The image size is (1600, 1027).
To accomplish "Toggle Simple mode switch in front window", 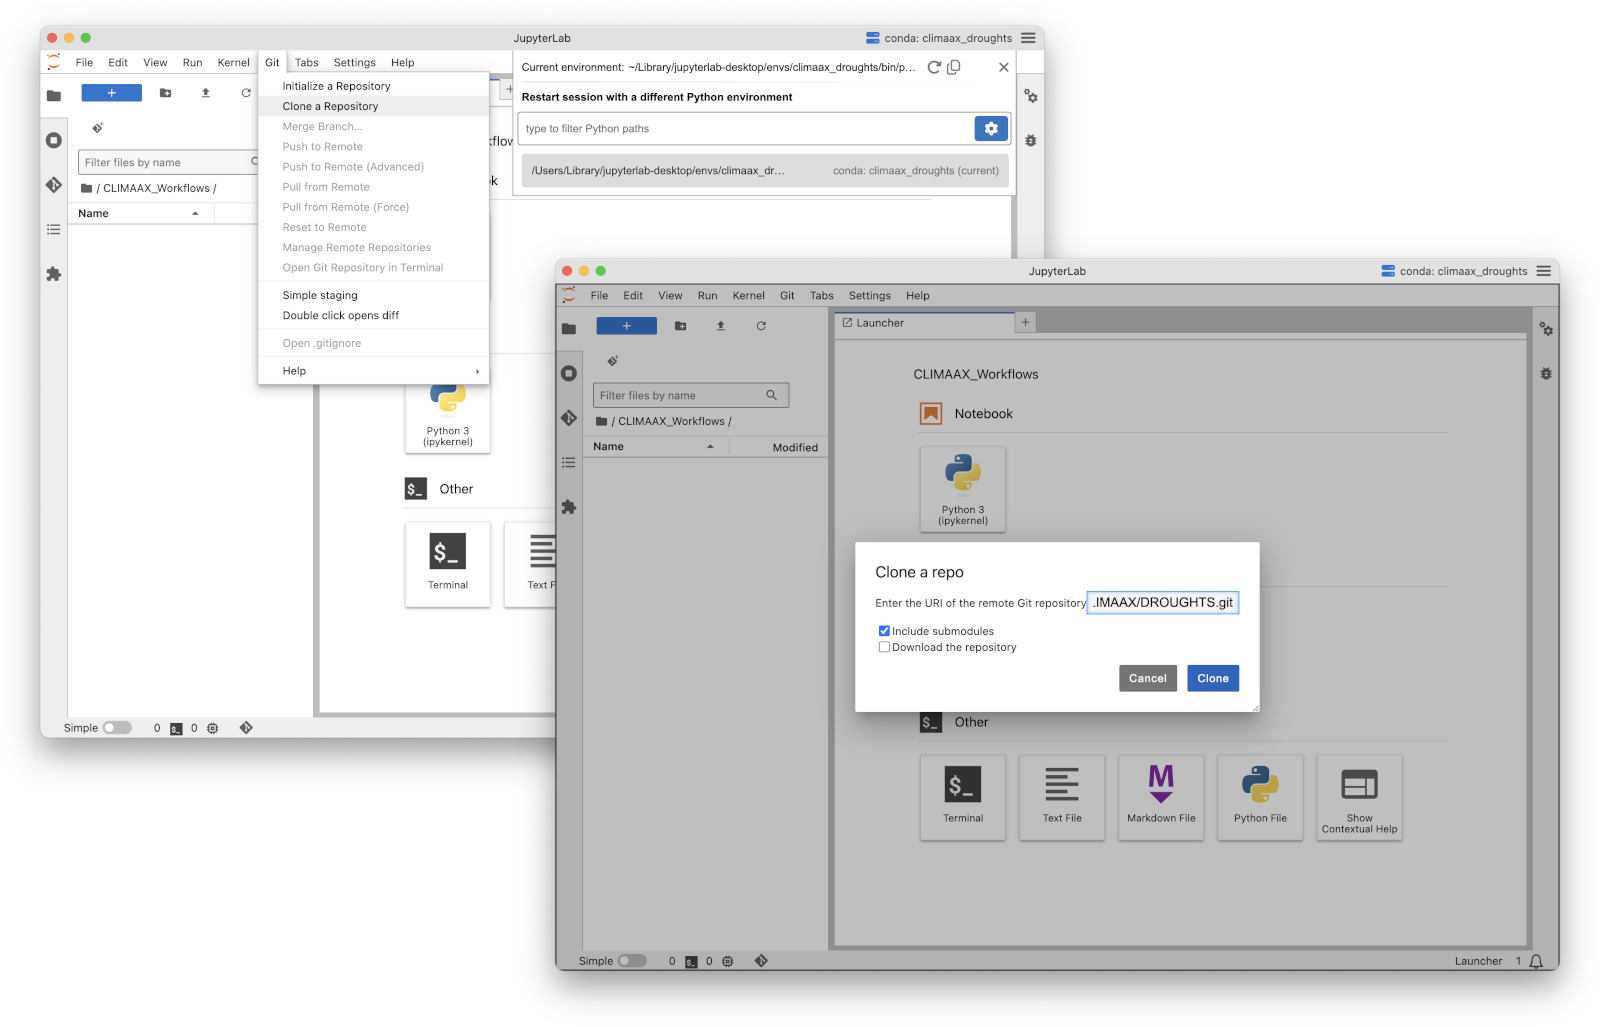I will (x=632, y=961).
